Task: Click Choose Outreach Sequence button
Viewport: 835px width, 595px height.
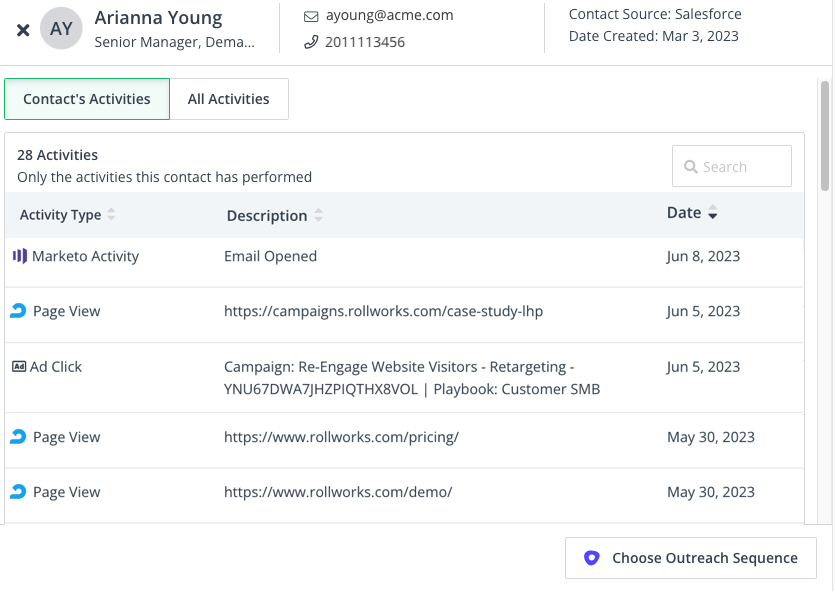Action: point(690,558)
